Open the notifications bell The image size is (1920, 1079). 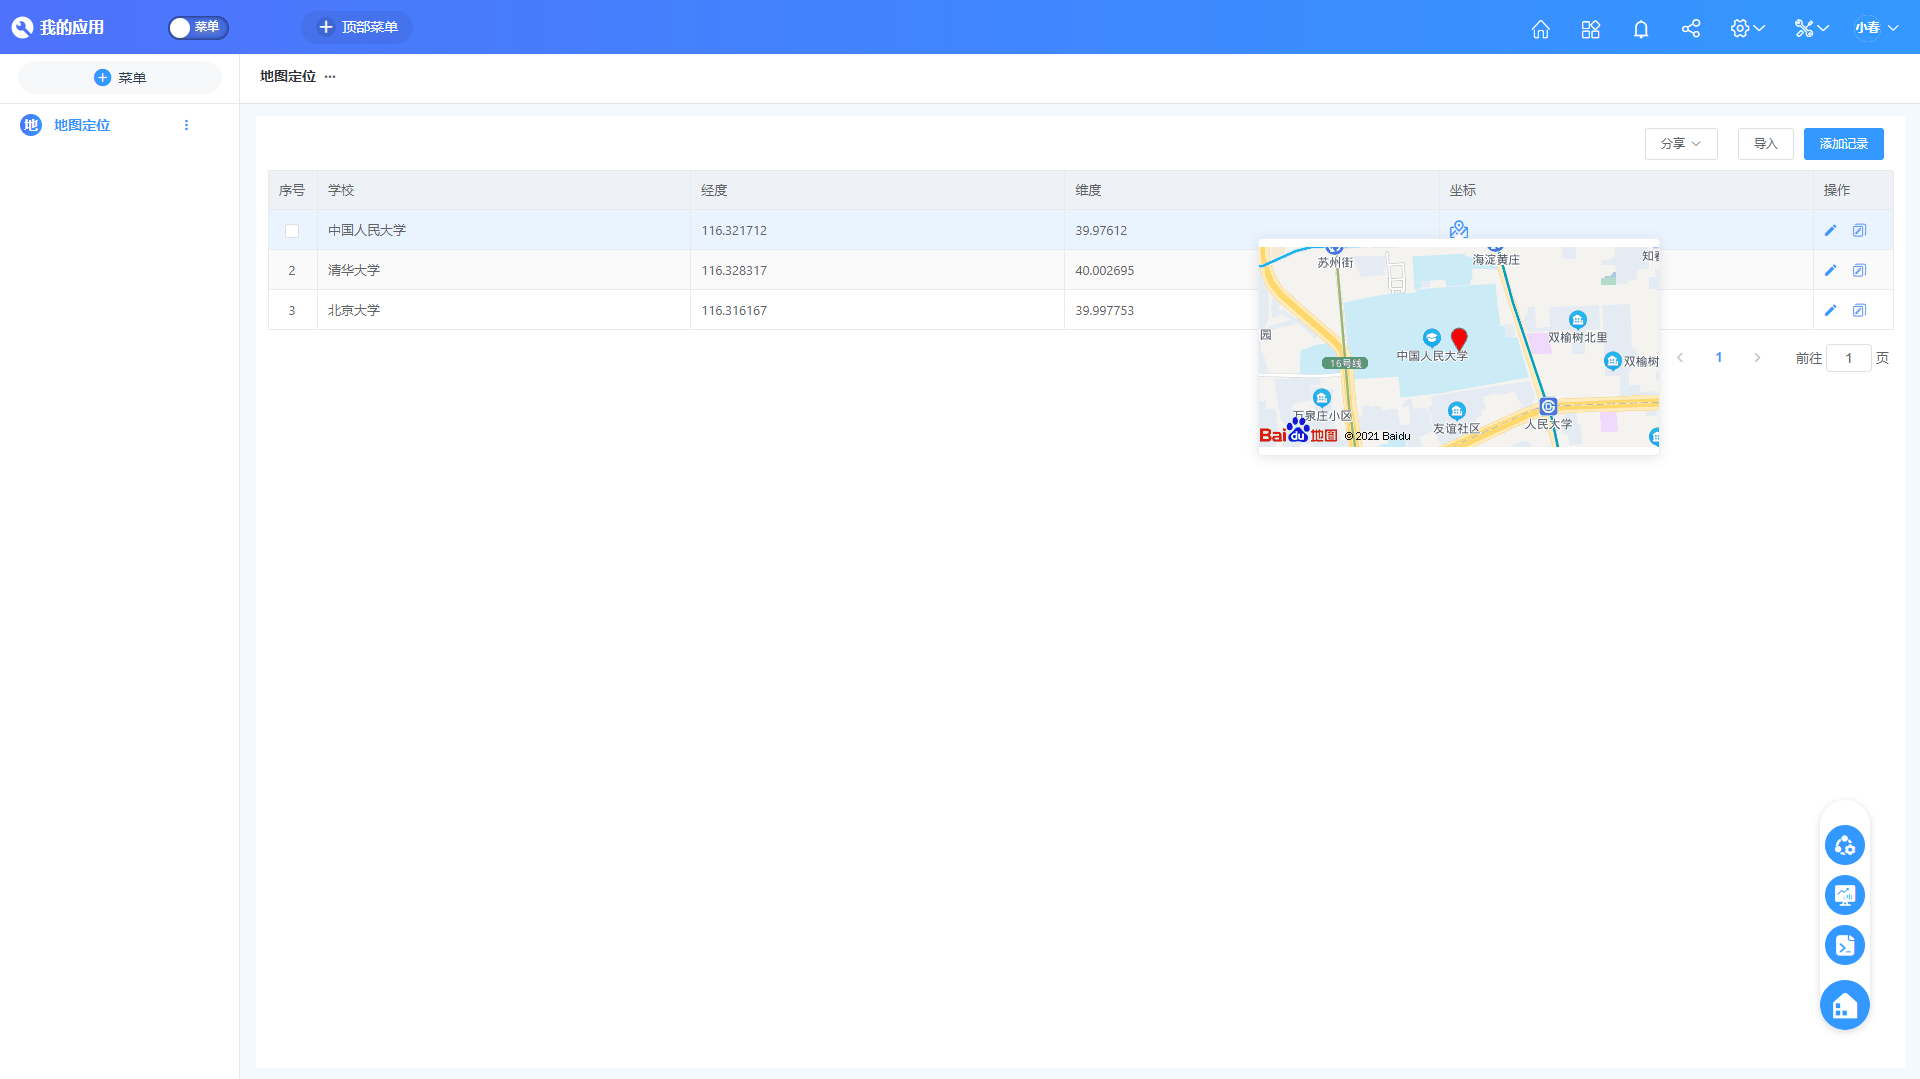1640,29
